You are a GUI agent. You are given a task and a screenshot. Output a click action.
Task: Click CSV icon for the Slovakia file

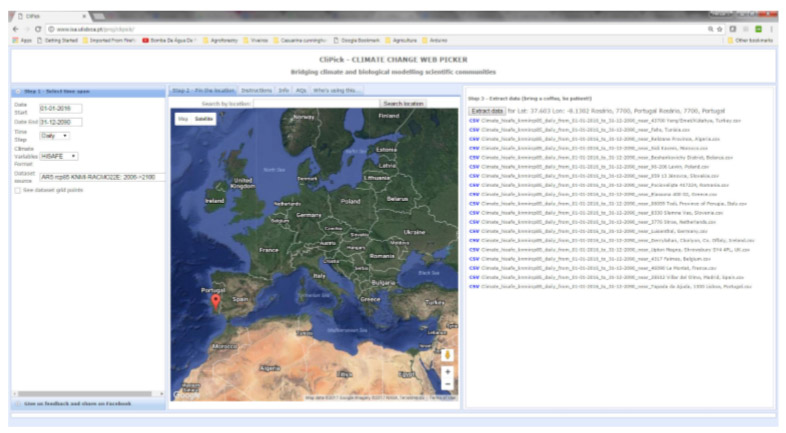tap(474, 176)
